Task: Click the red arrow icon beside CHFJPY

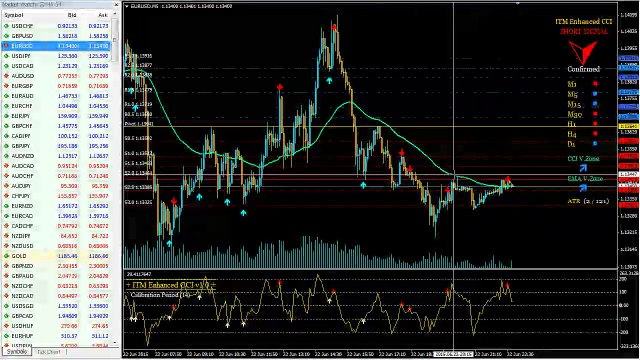Action: point(7,196)
